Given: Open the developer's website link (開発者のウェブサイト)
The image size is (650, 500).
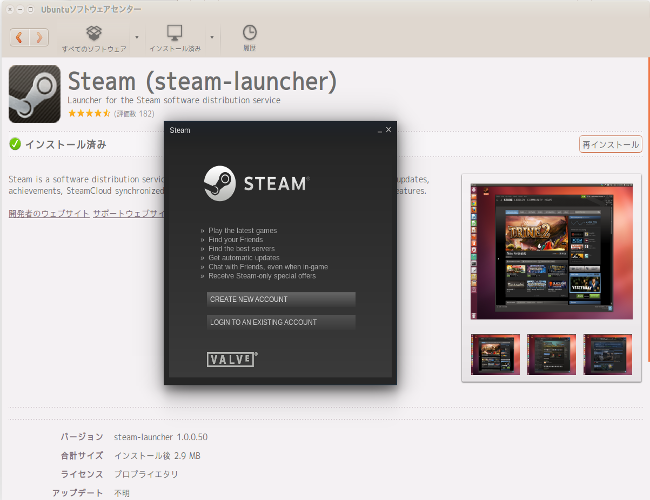Looking at the screenshot, I should point(49,214).
